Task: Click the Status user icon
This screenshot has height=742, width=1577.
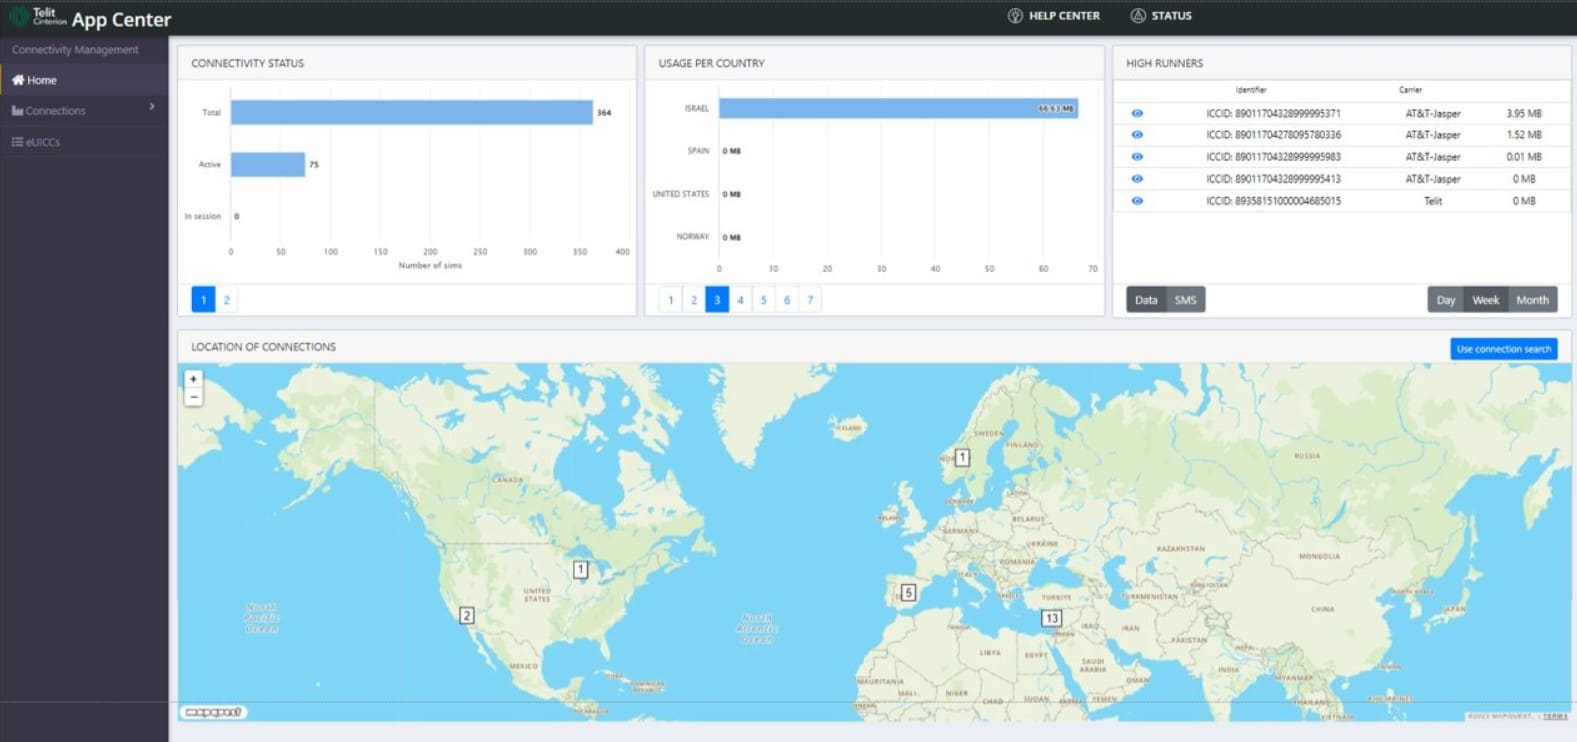Action: [1138, 16]
